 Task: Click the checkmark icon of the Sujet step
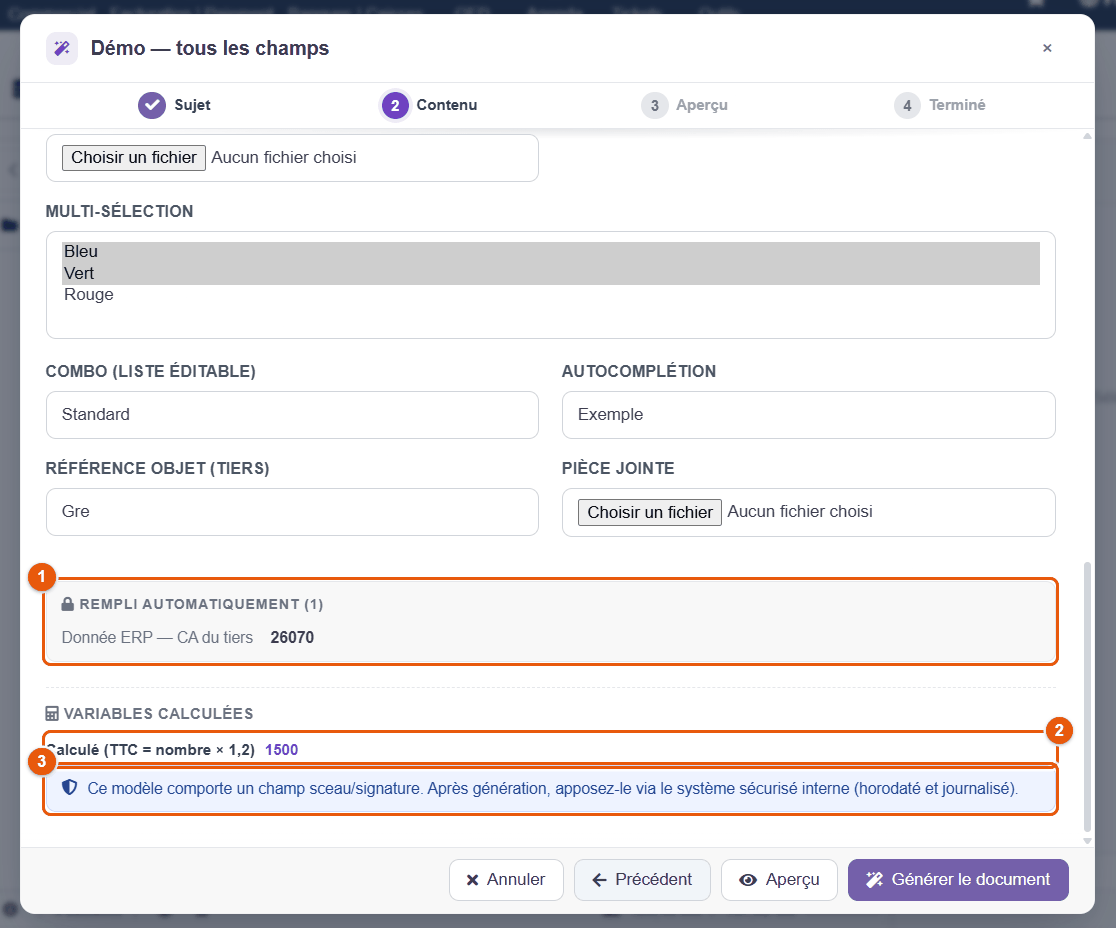point(152,105)
